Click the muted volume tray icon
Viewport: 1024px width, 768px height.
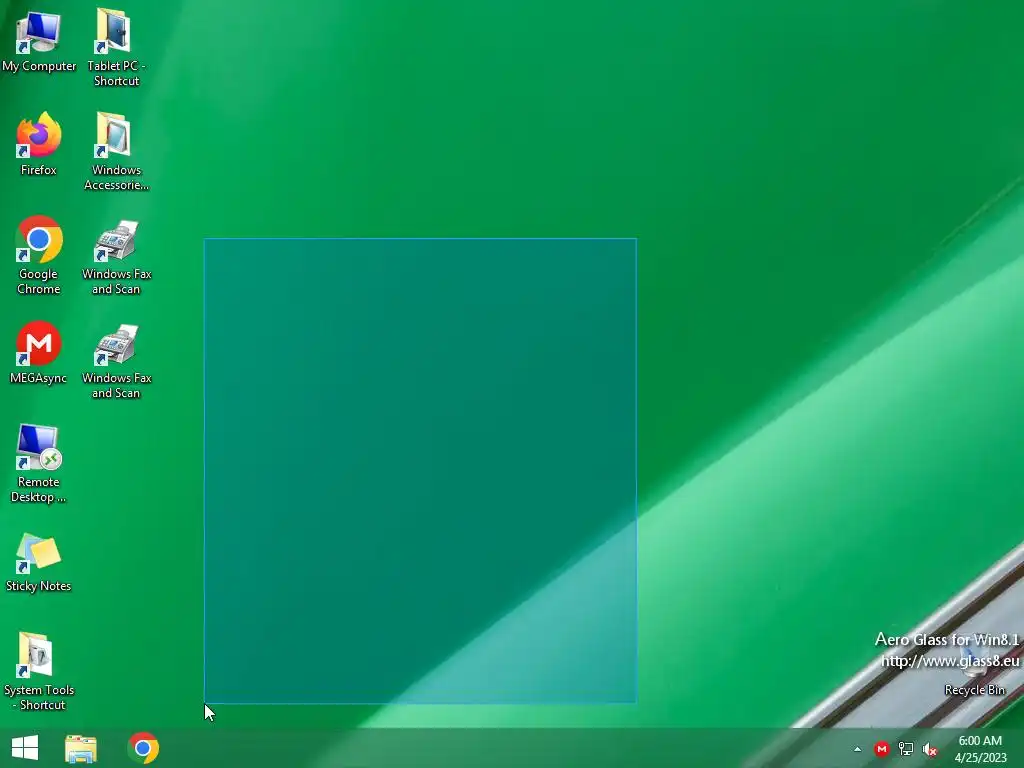coord(930,749)
